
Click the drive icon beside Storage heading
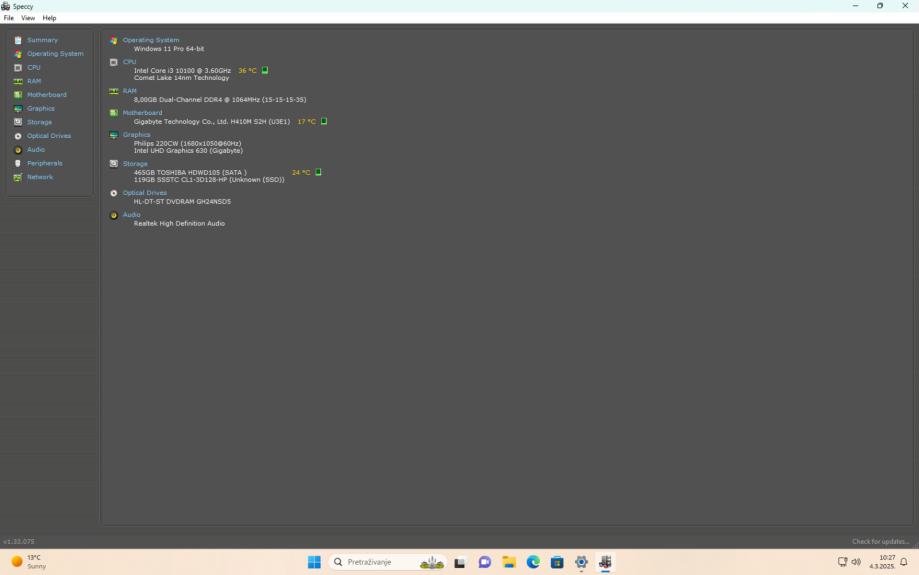(x=114, y=164)
